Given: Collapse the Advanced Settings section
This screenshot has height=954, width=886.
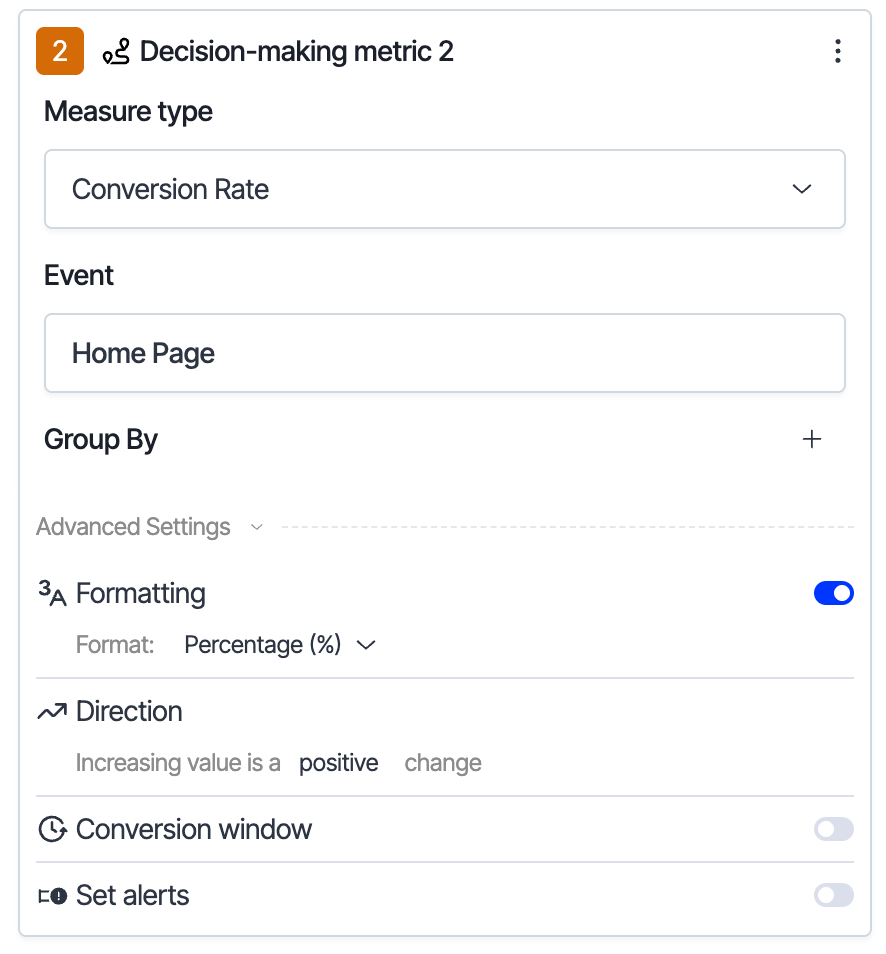Looking at the screenshot, I should [x=257, y=526].
